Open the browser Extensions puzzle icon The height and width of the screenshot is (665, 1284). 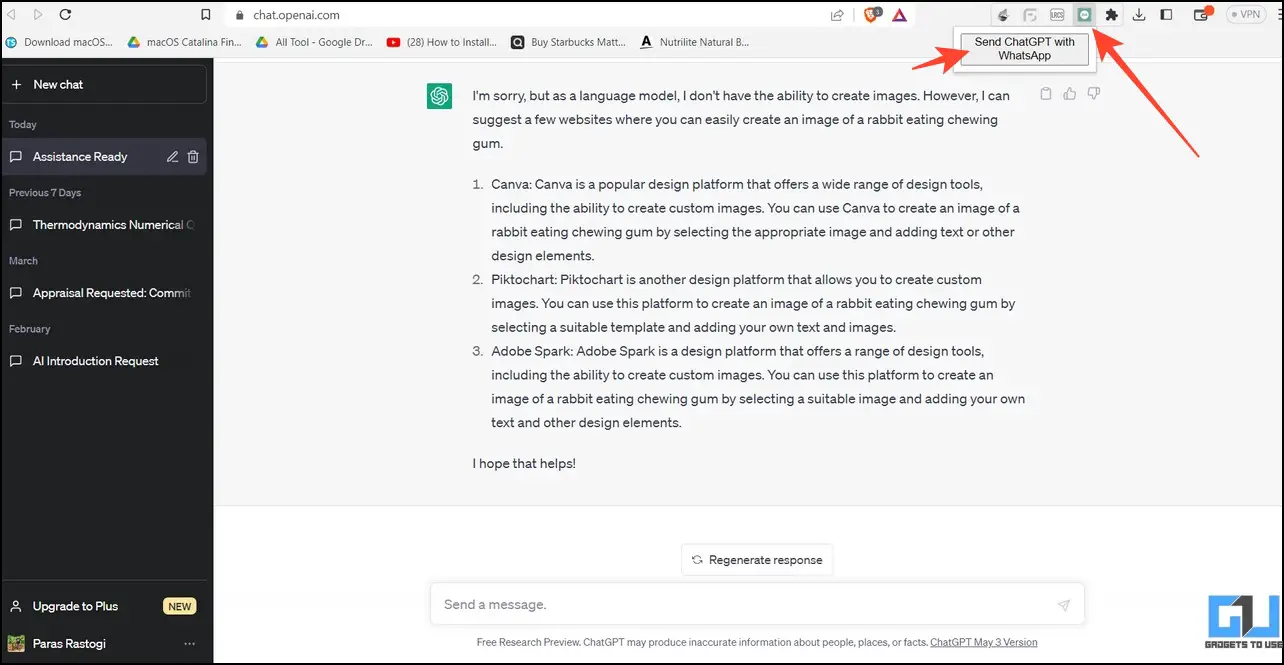click(1111, 15)
